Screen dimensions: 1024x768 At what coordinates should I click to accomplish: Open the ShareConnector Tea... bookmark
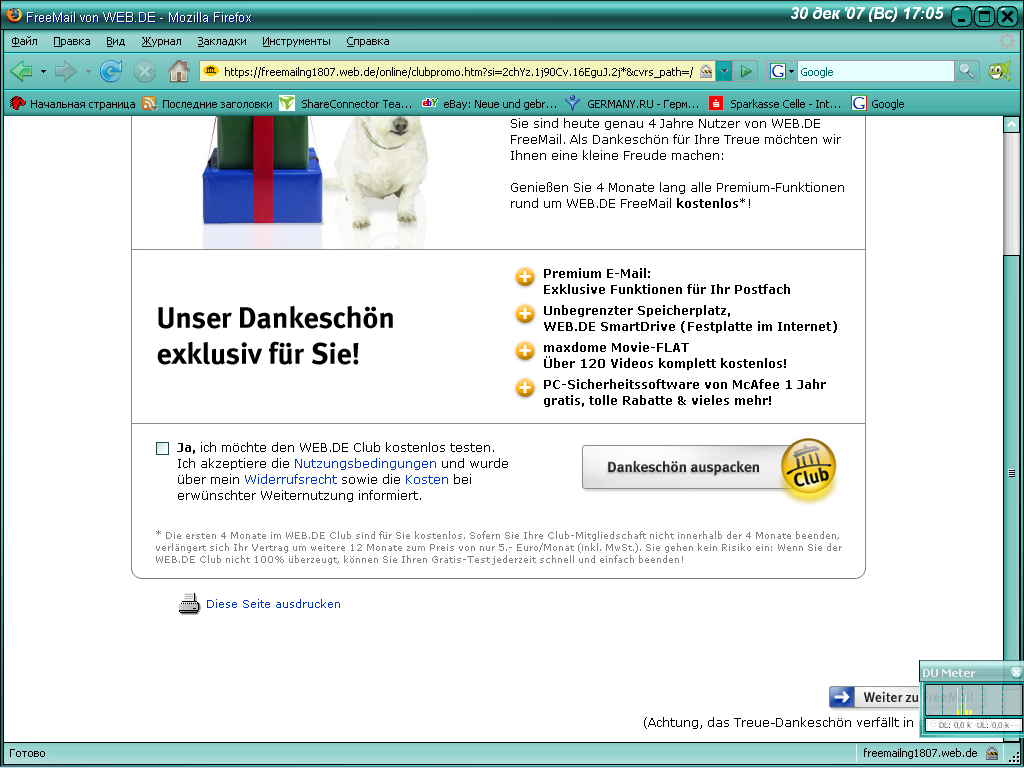tap(346, 104)
